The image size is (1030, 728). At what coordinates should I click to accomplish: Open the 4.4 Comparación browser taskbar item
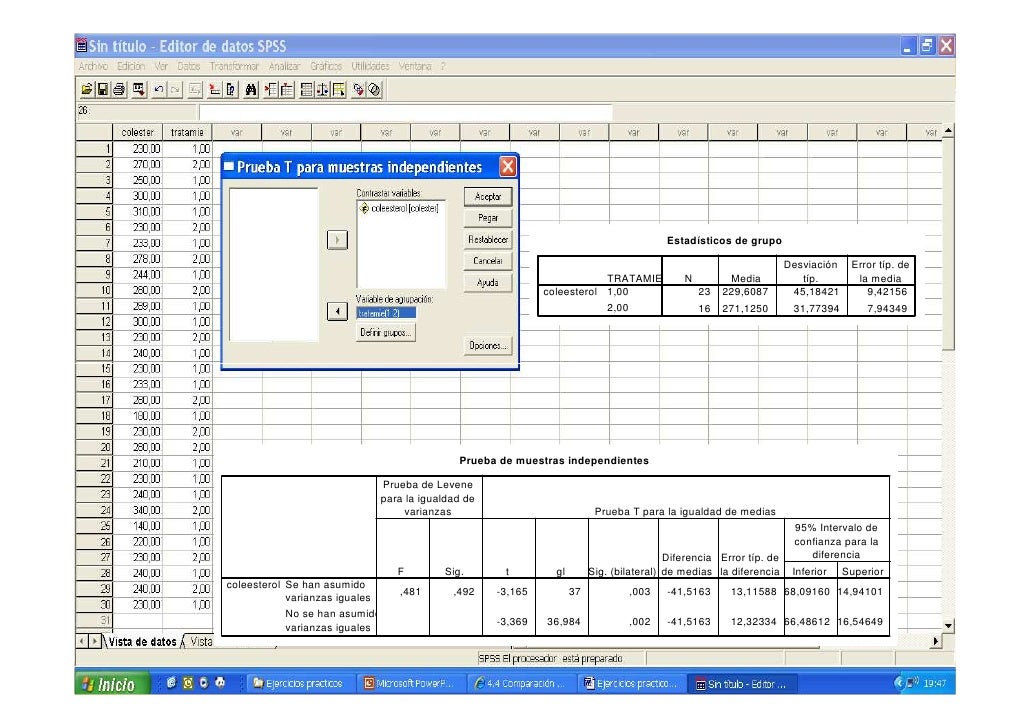(x=520, y=684)
